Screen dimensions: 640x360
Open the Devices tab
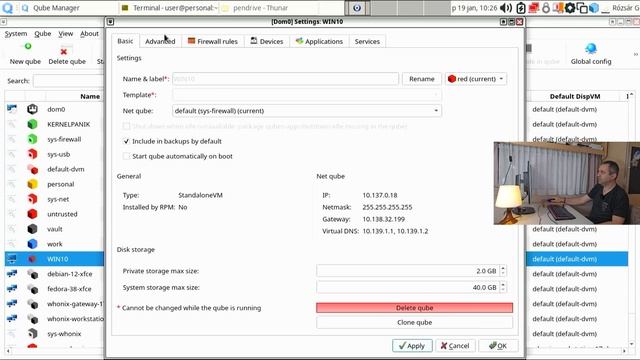point(267,41)
